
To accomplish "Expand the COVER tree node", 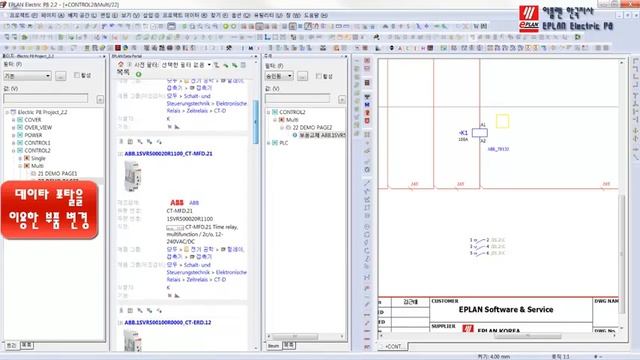I will point(13,120).
